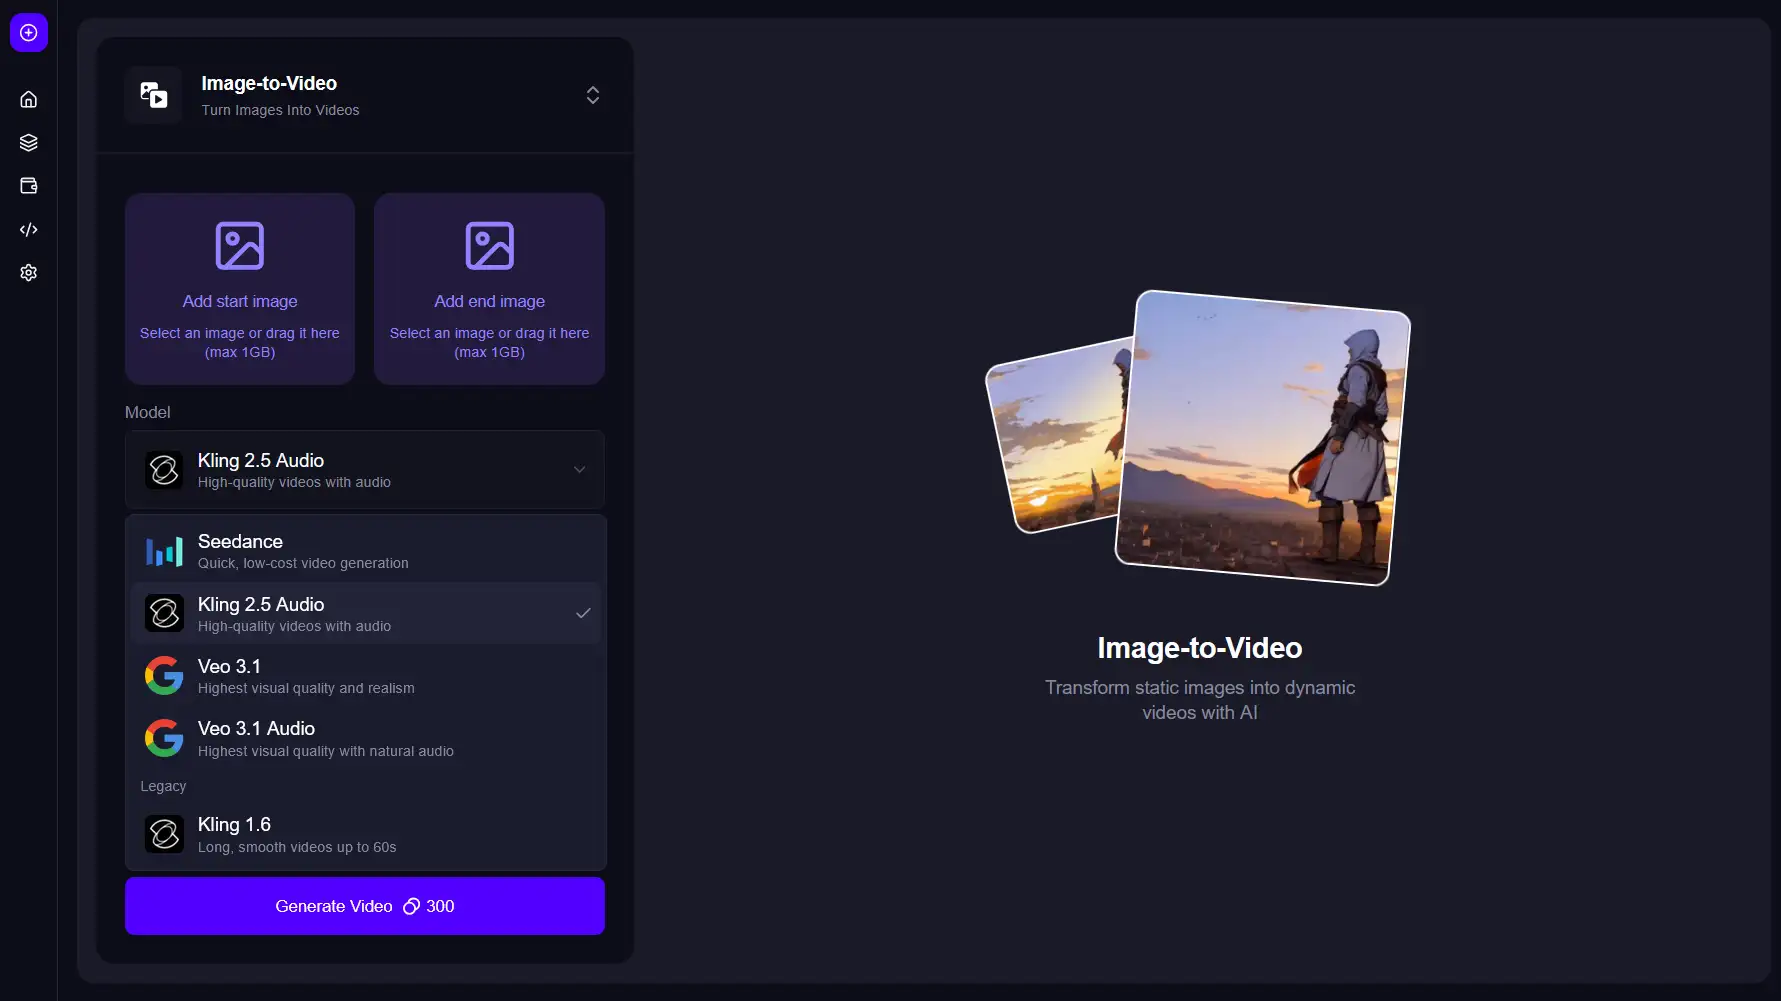The height and width of the screenshot is (1001, 1781).
Task: Click the Google logo beside Veo 3.1
Action: click(163, 675)
